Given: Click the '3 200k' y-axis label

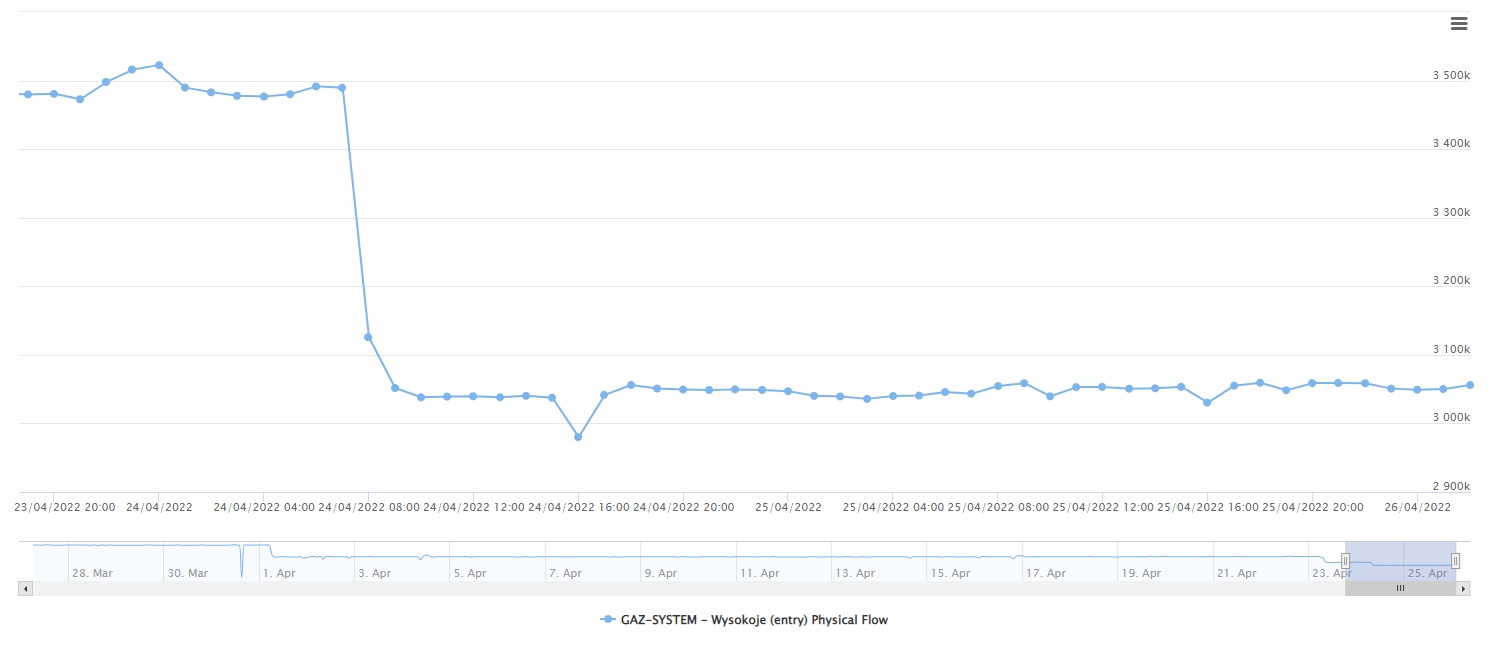Looking at the screenshot, I should coord(1451,281).
